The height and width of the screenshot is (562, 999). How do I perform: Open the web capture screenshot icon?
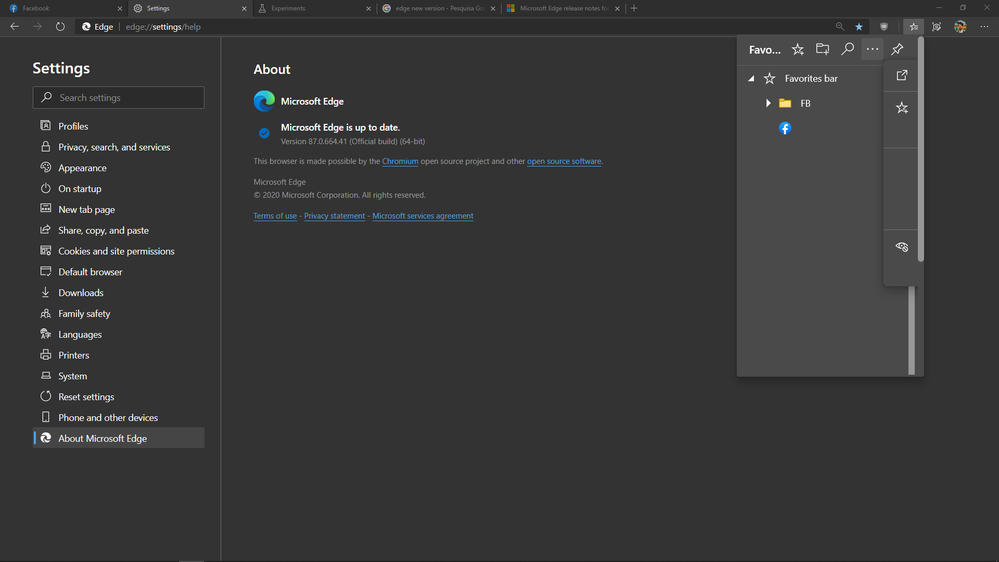(937, 27)
